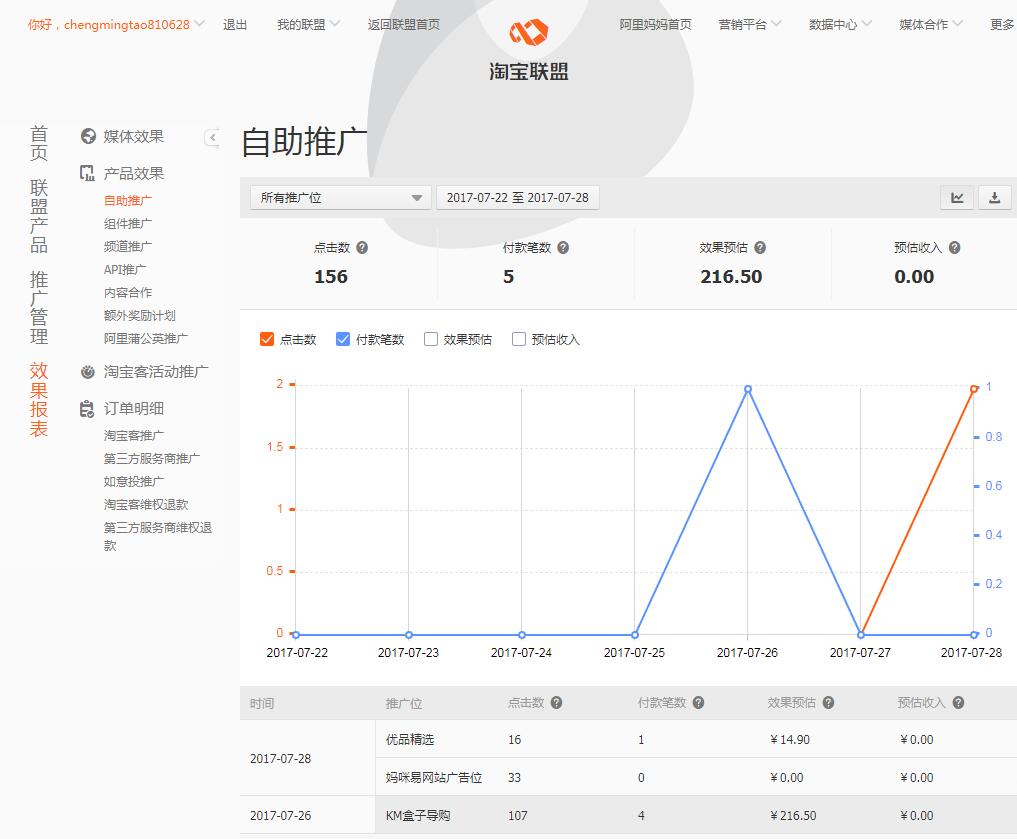Click help icon next to 点击数 summary
The image size is (1017, 839).
362,248
